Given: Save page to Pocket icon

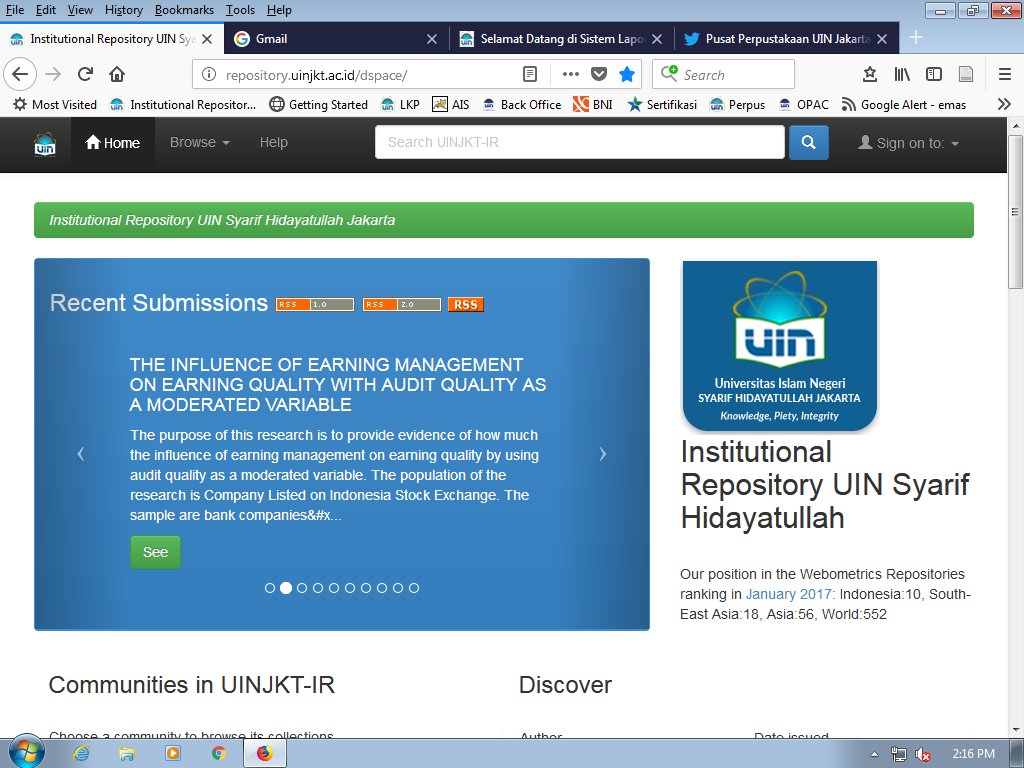Looking at the screenshot, I should pyautogui.click(x=599, y=74).
